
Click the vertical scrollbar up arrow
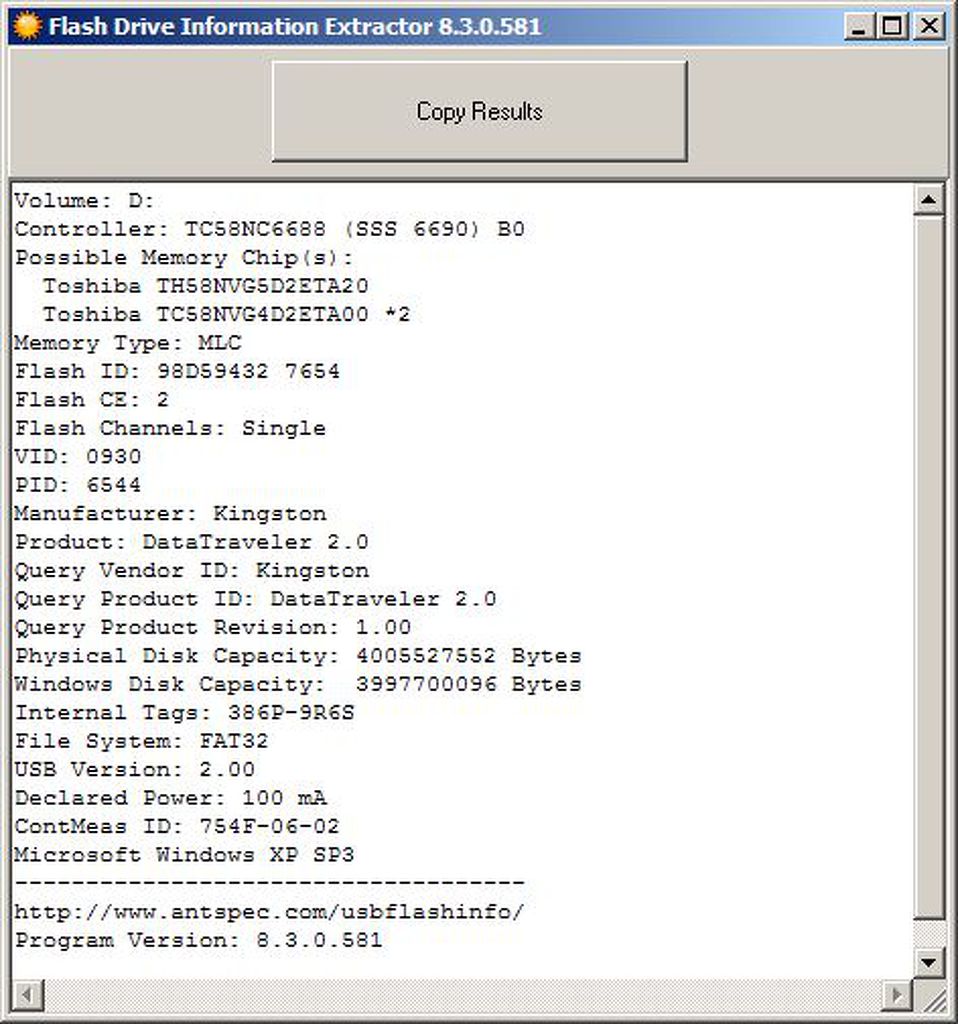tap(929, 200)
